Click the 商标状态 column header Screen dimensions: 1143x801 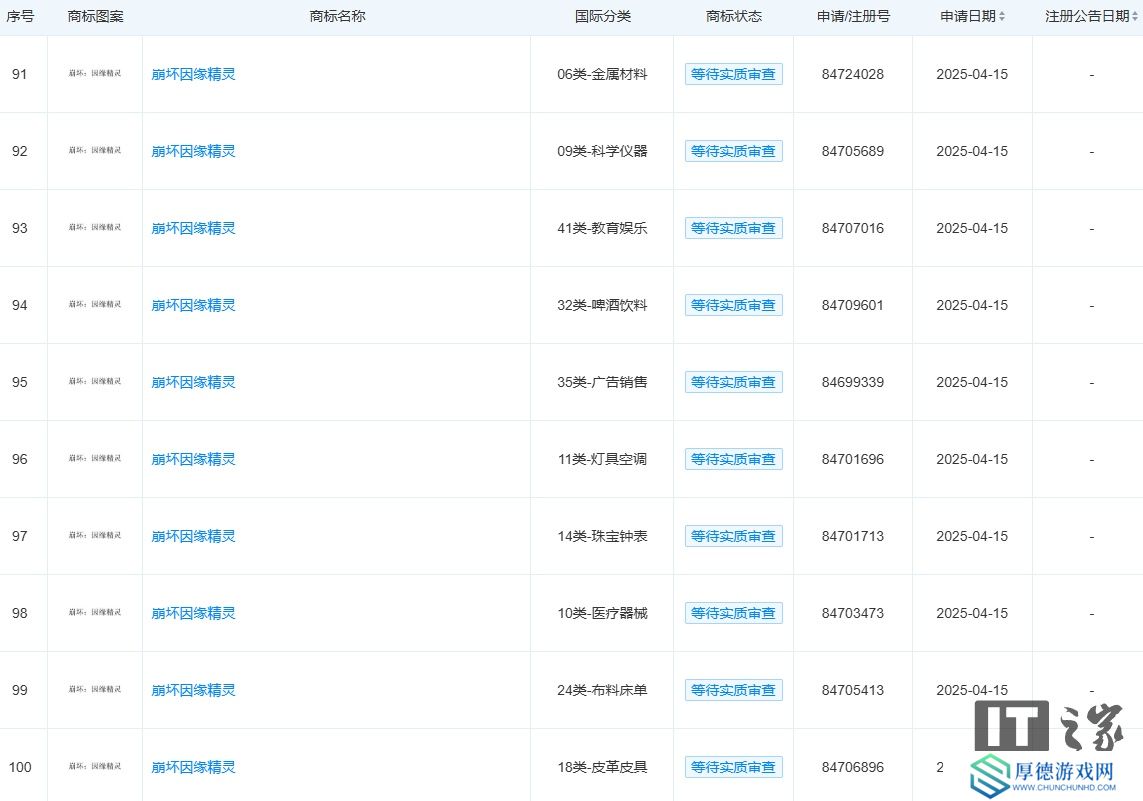[734, 16]
